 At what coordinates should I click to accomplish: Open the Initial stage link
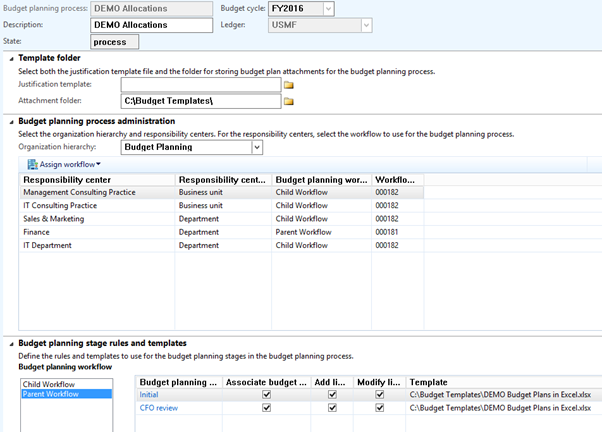click(x=151, y=394)
